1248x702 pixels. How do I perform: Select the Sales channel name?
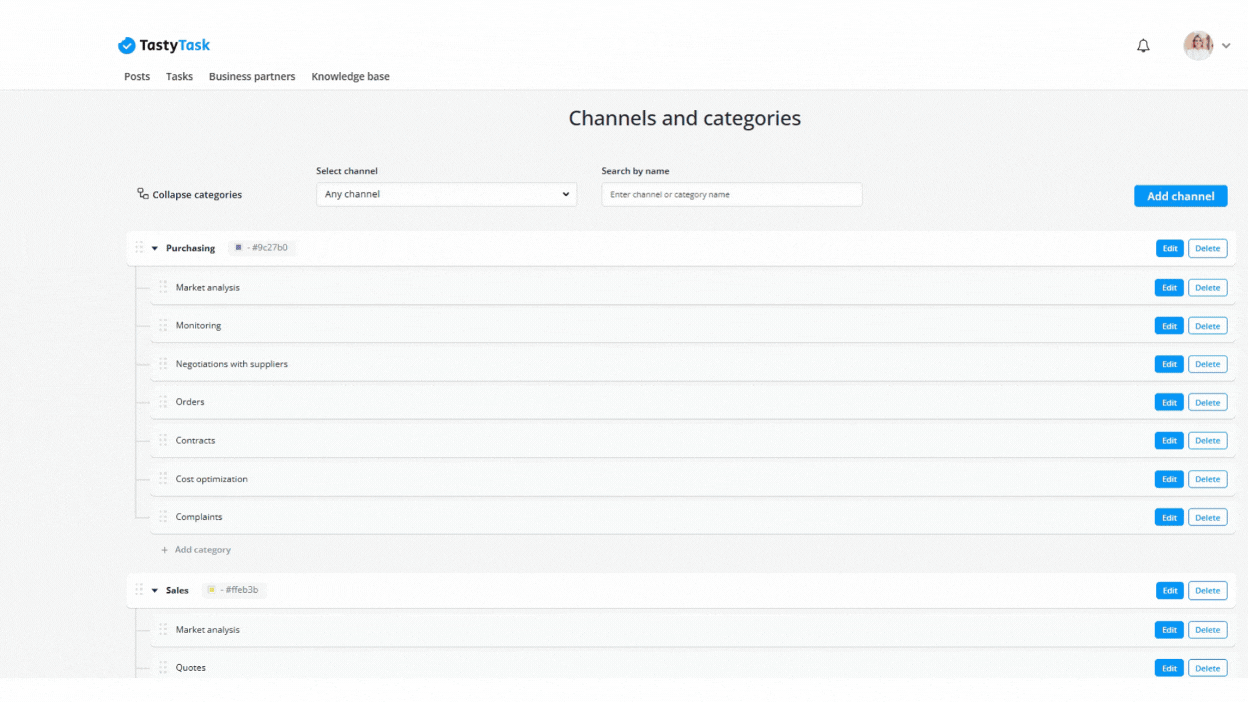click(177, 591)
